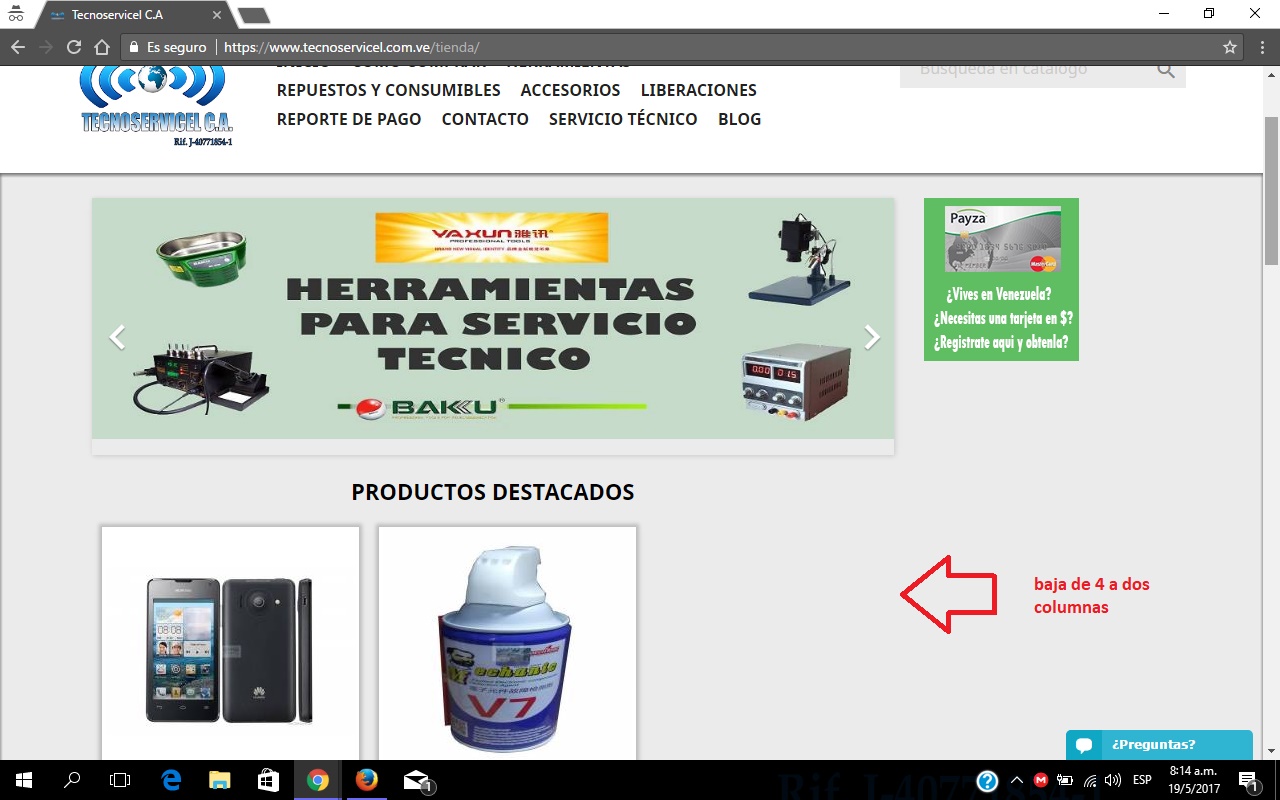Viewport: 1280px width, 800px height.
Task: Open Windows taskbar search
Action: 72,781
